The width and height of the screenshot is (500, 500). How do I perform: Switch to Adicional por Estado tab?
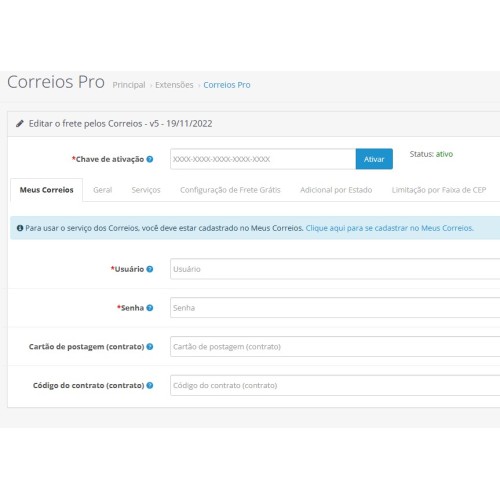[336, 190]
